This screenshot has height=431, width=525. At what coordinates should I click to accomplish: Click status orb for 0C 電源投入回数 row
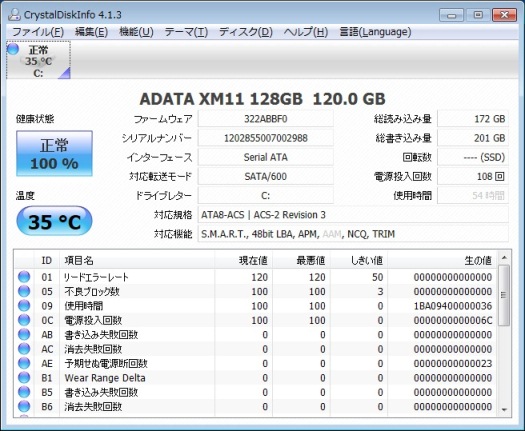tap(24, 320)
